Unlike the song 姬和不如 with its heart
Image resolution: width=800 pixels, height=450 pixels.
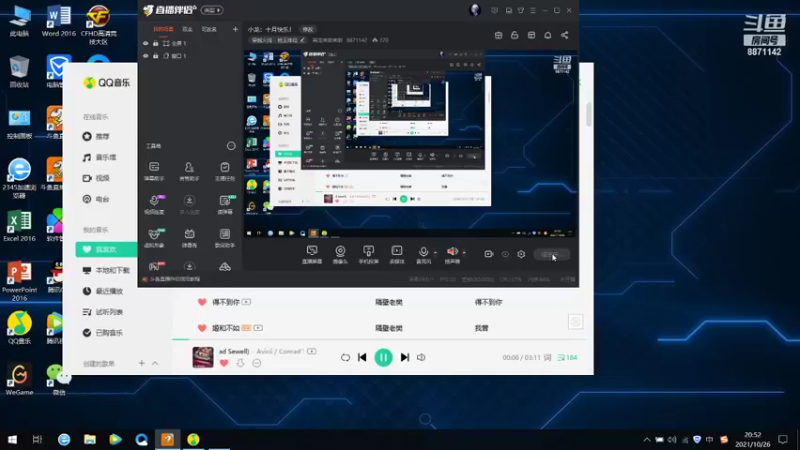pyautogui.click(x=202, y=328)
